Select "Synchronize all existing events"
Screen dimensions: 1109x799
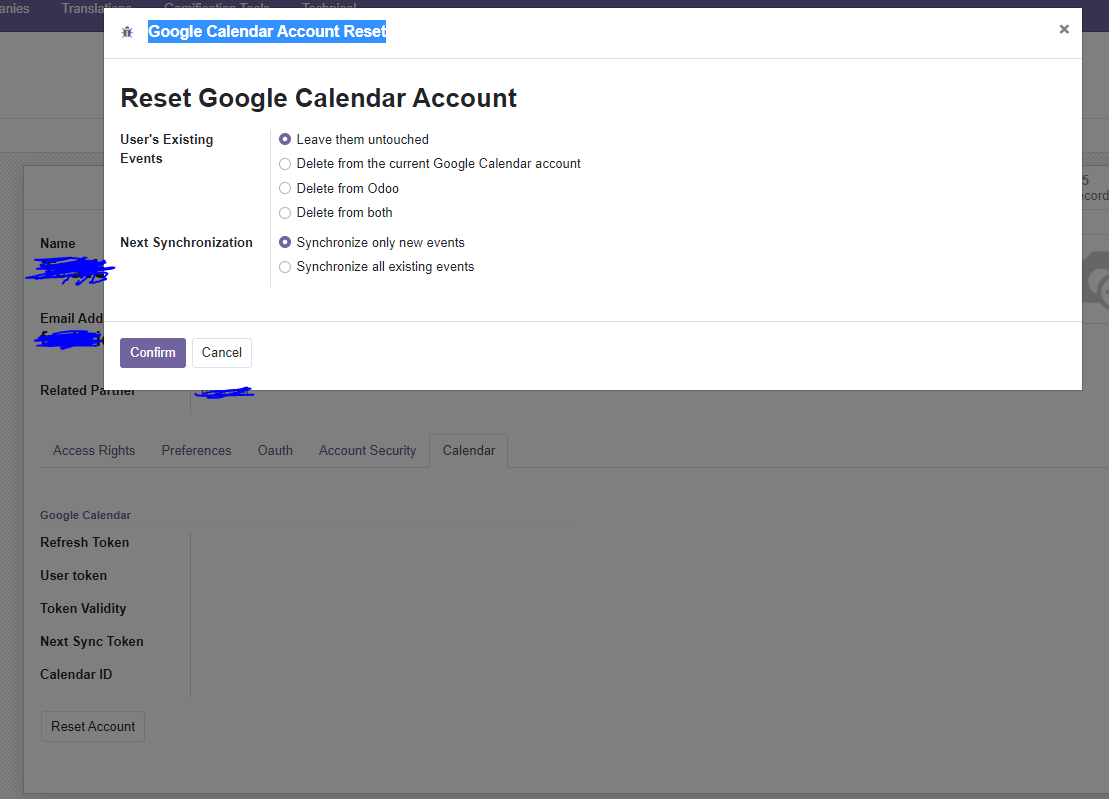coord(285,266)
